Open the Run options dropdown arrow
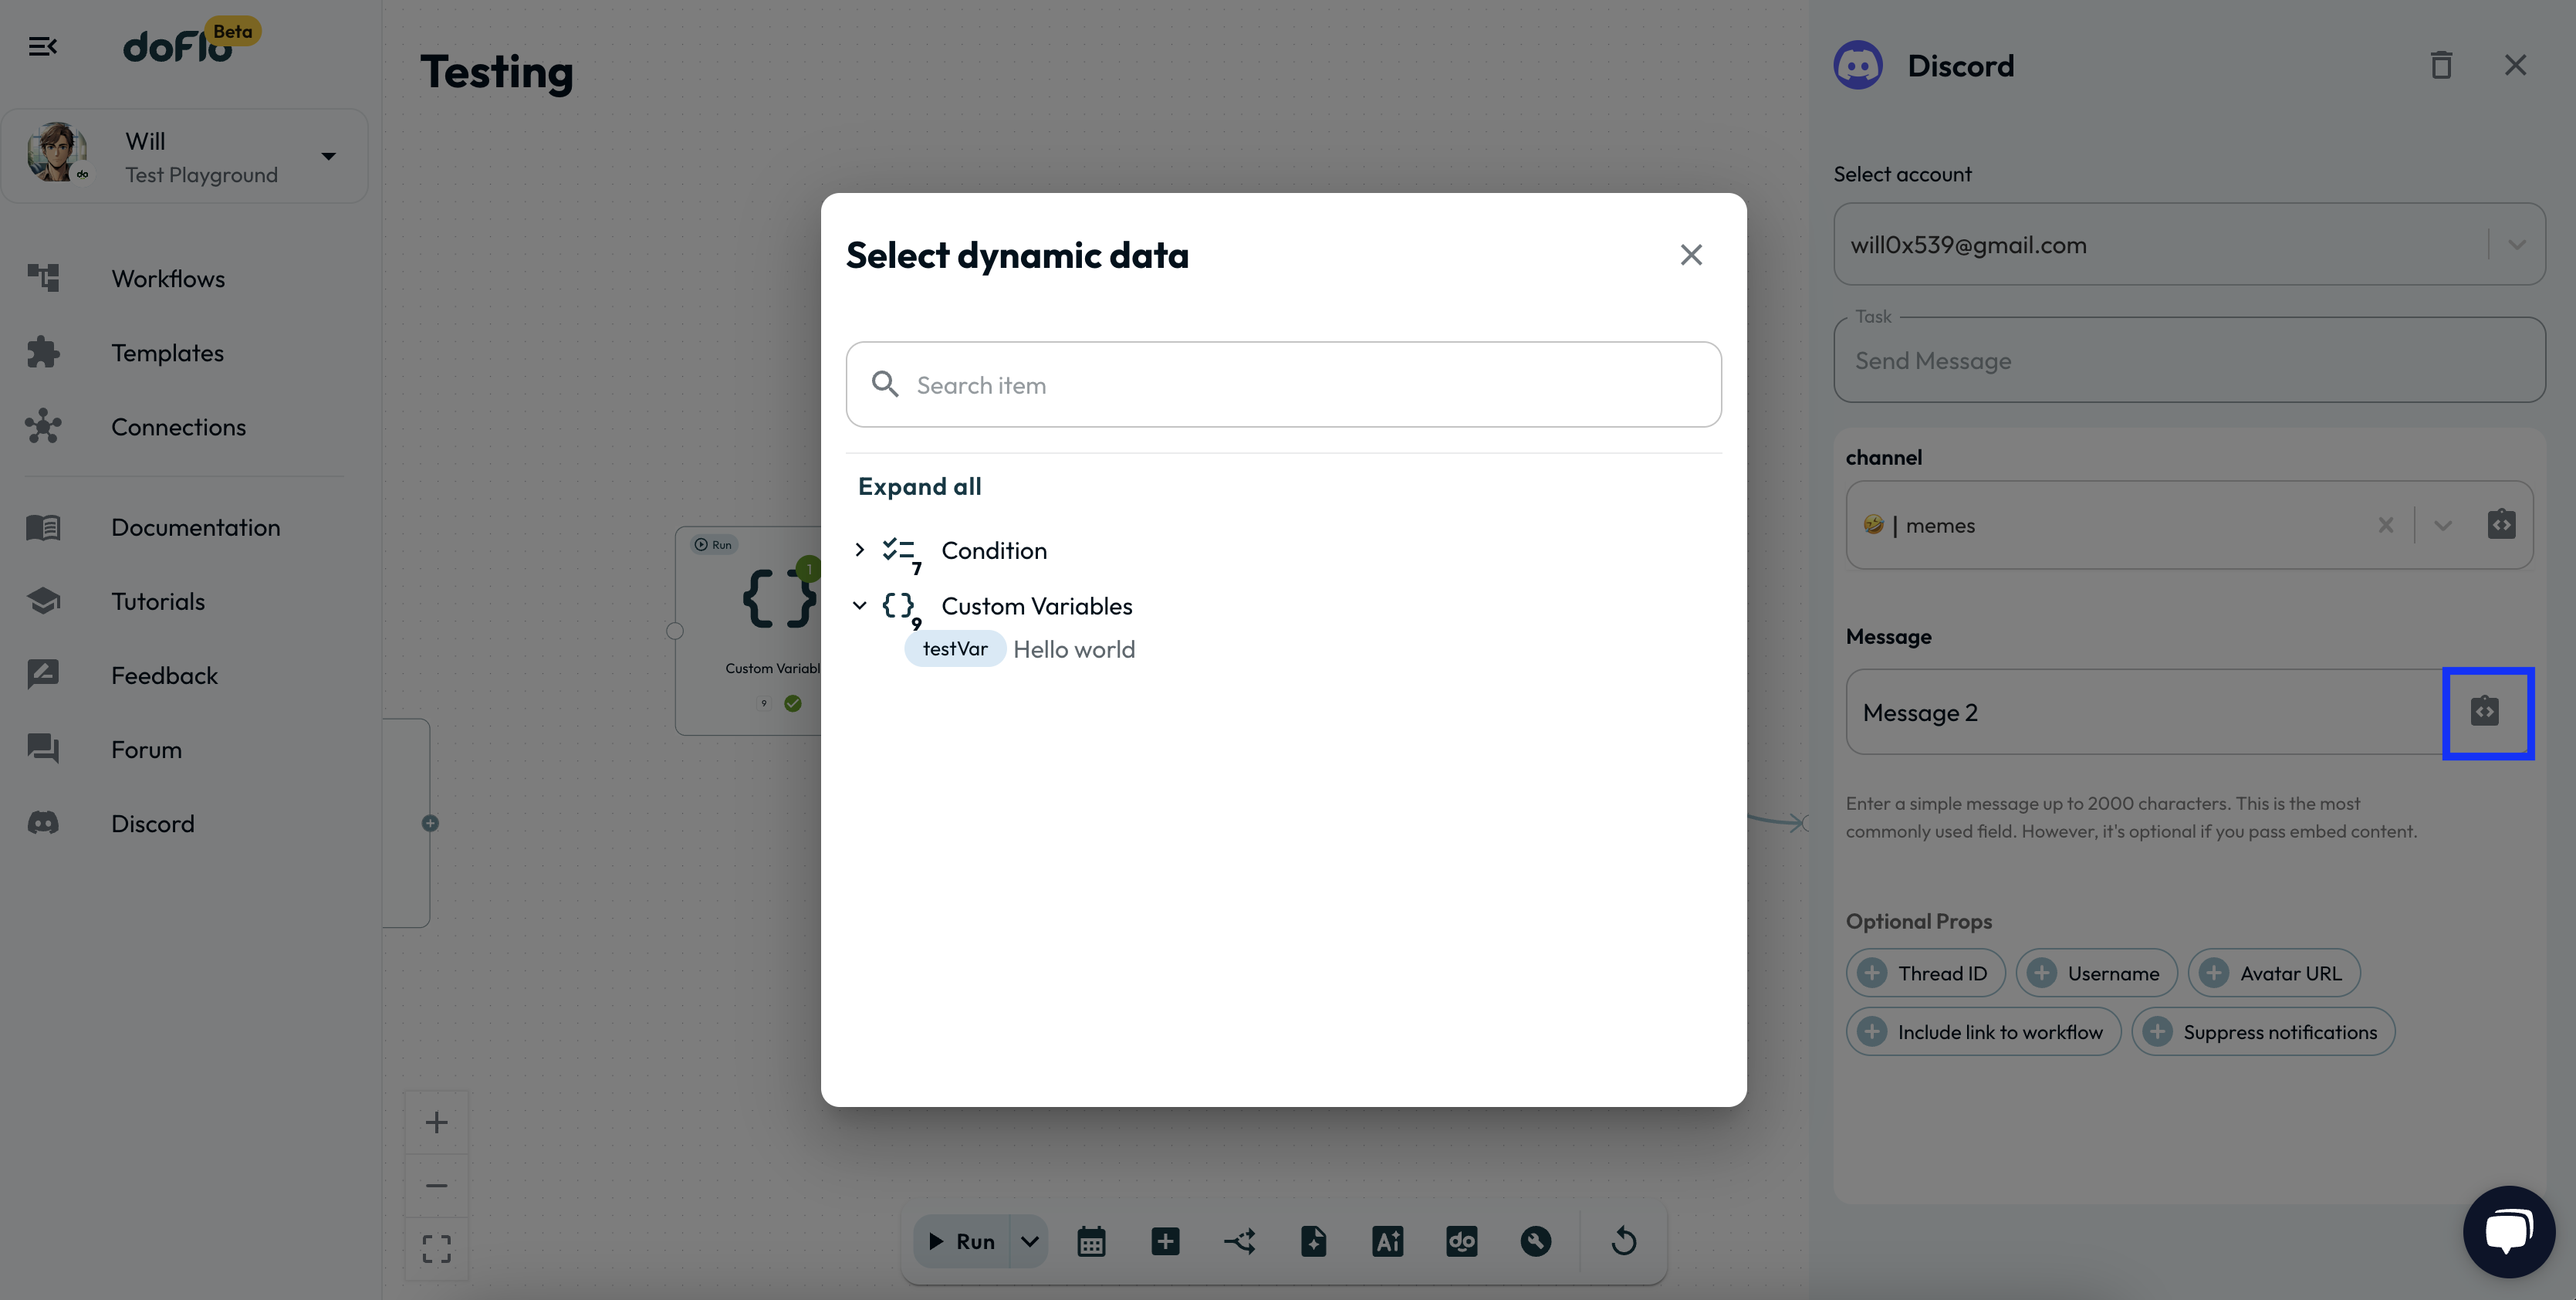This screenshot has height=1300, width=2576. coord(1030,1241)
